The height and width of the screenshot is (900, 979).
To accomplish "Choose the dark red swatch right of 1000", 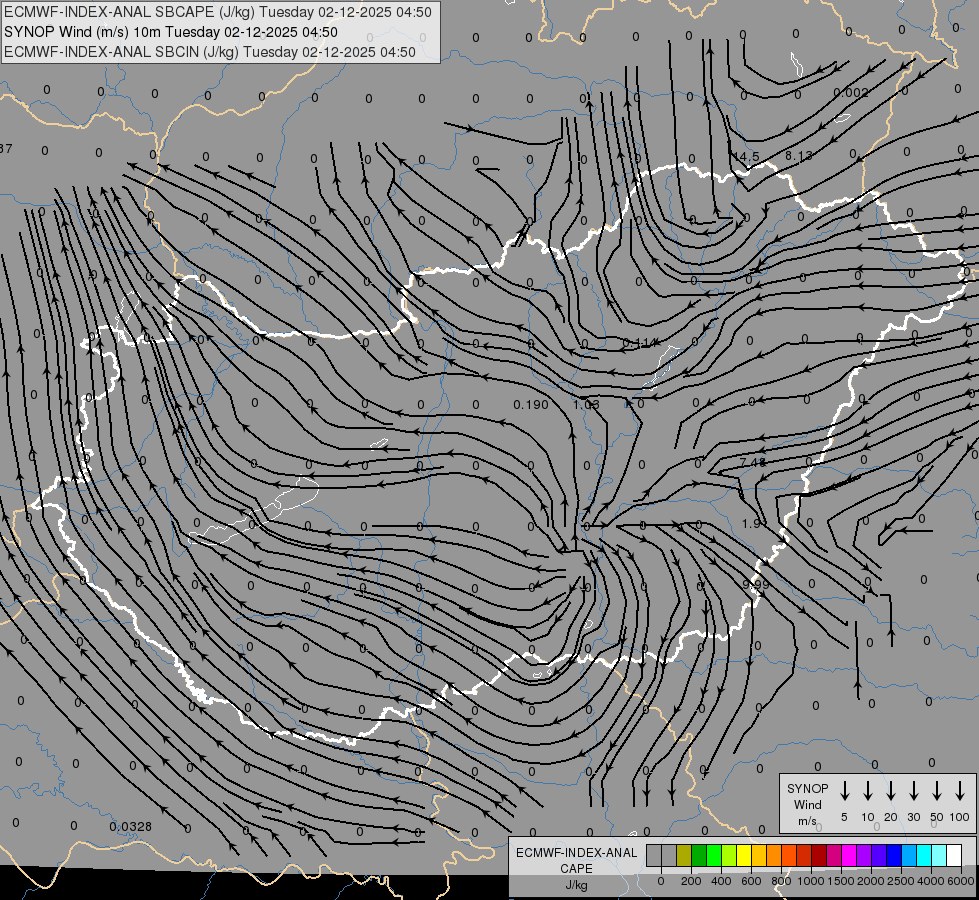I will pyautogui.click(x=820, y=855).
